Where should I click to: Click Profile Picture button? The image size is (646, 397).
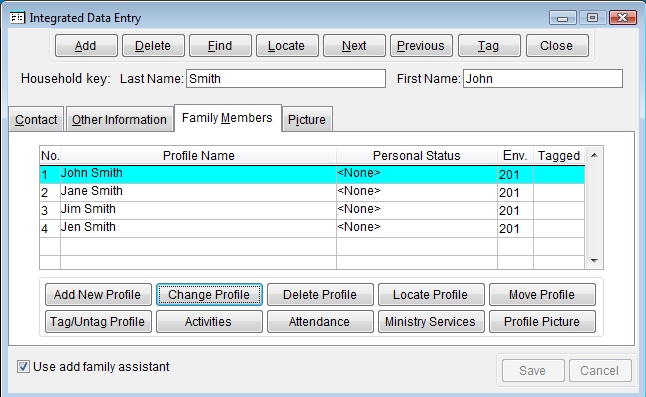pyautogui.click(x=542, y=322)
